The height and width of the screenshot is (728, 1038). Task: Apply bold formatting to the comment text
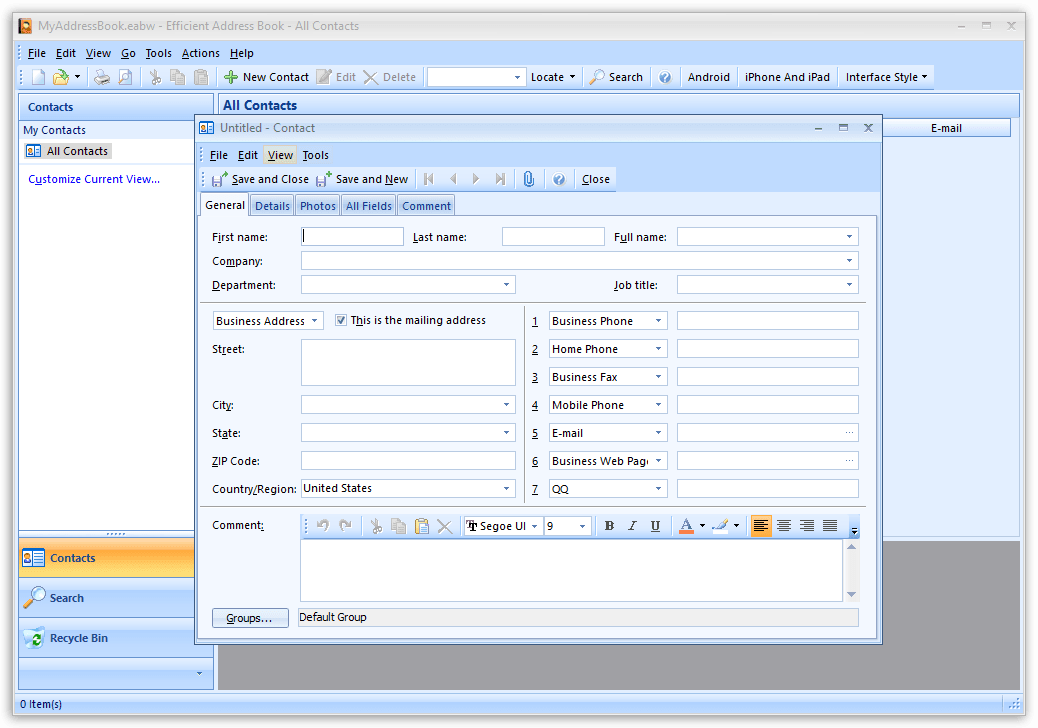[x=609, y=525]
